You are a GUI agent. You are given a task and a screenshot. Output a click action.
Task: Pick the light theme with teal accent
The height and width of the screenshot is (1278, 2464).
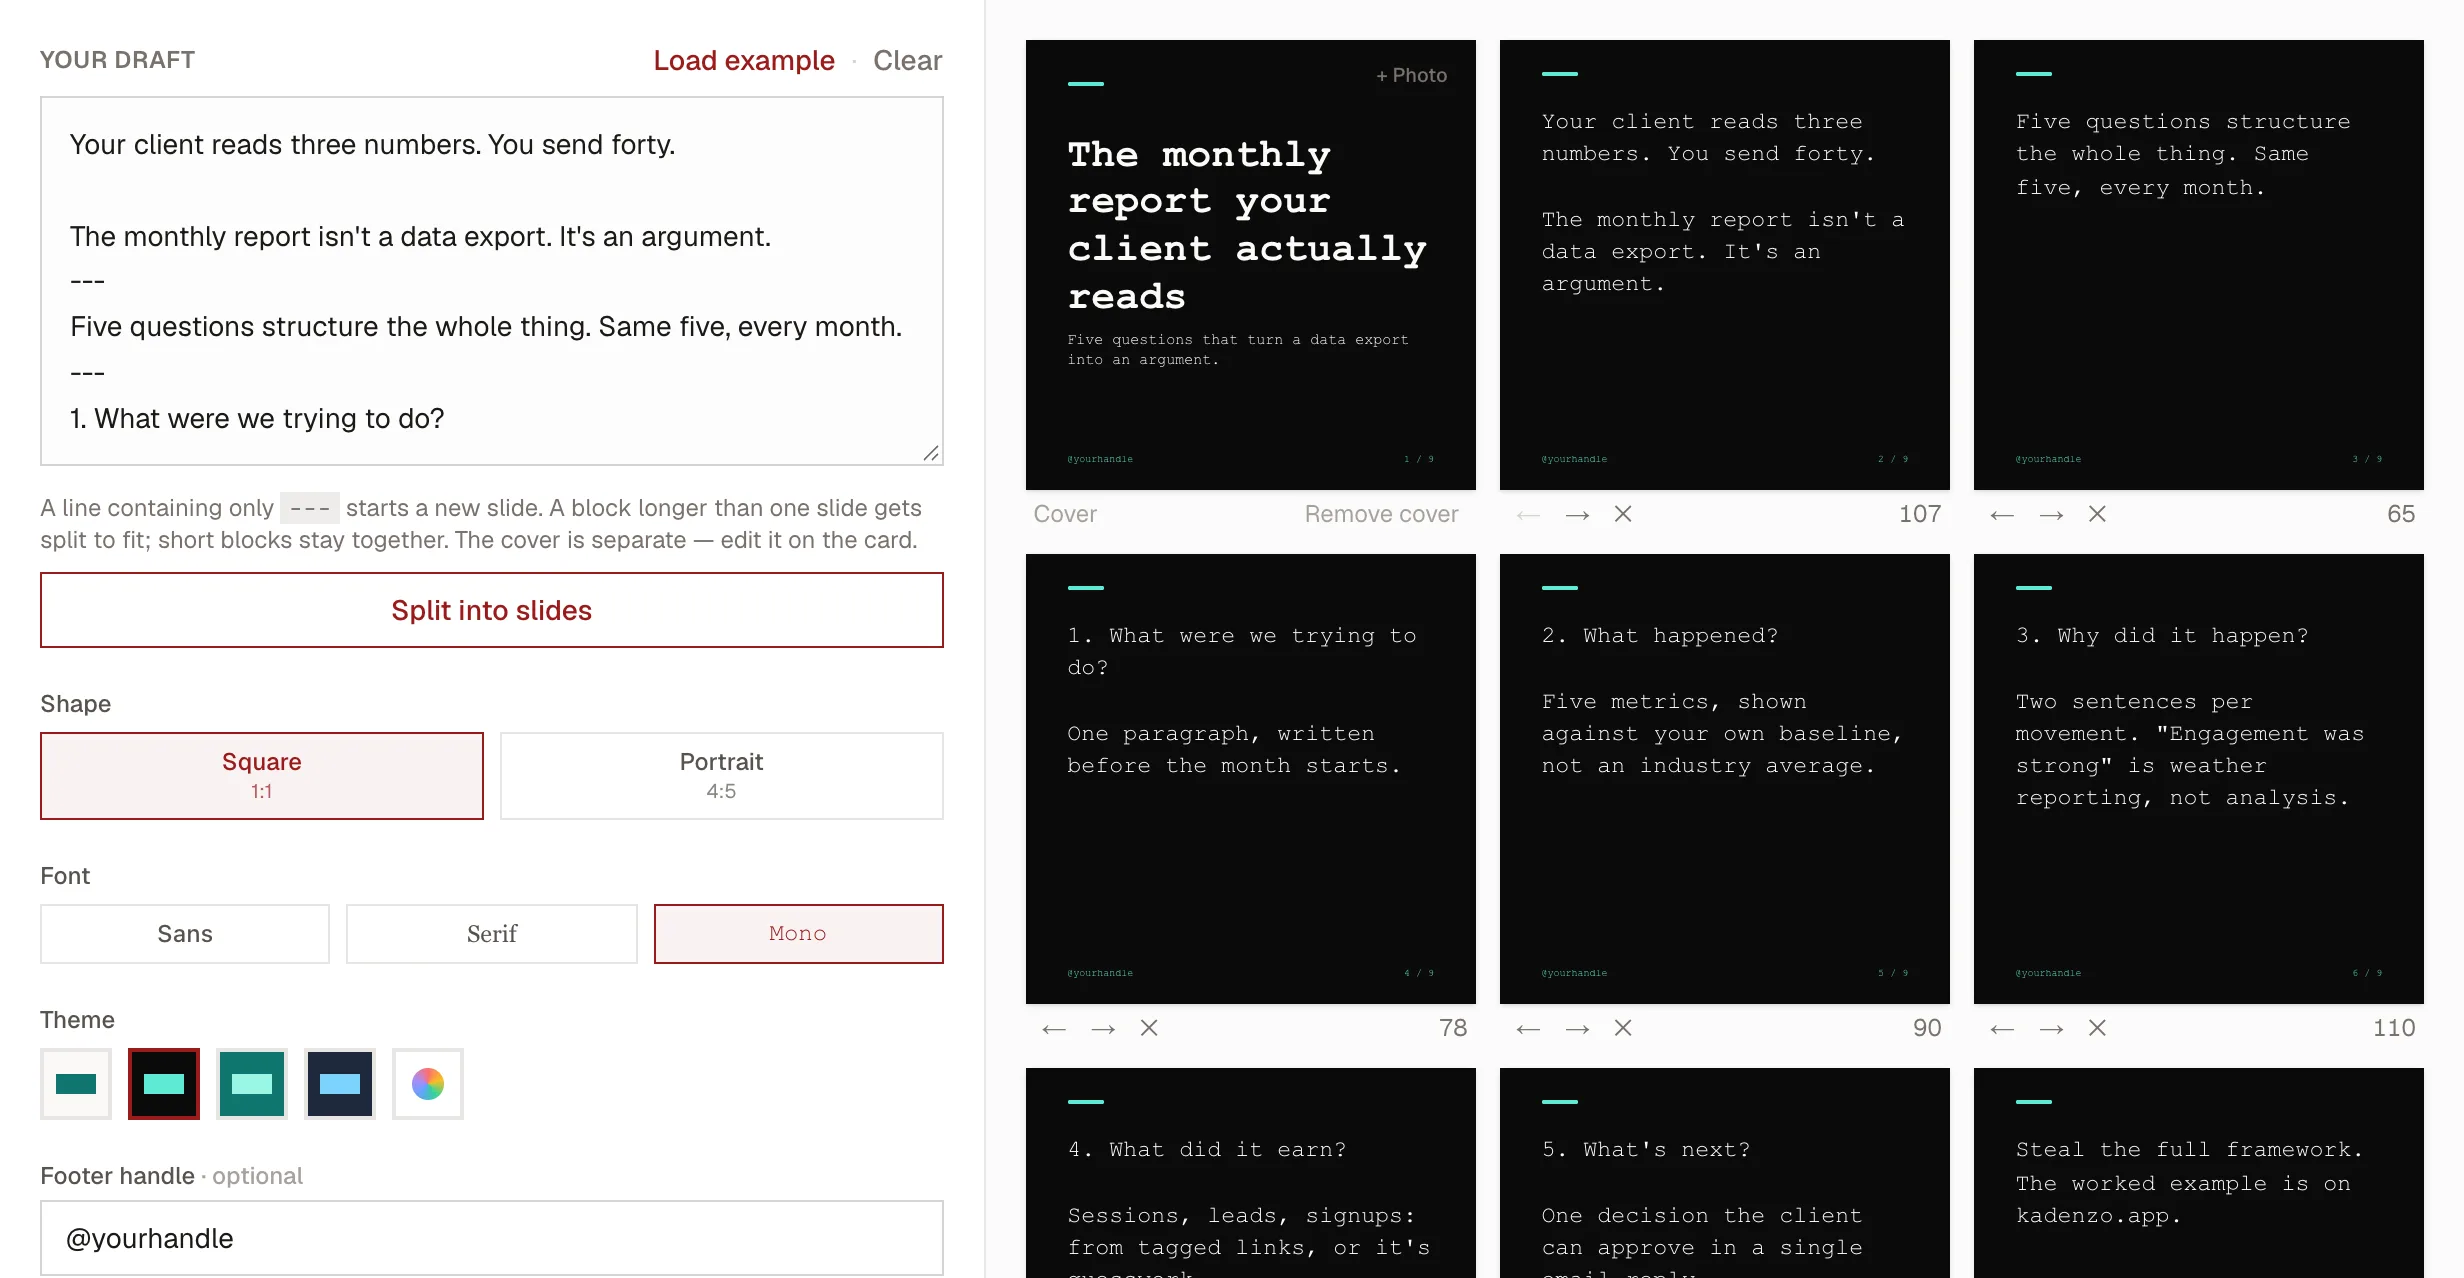click(x=76, y=1084)
